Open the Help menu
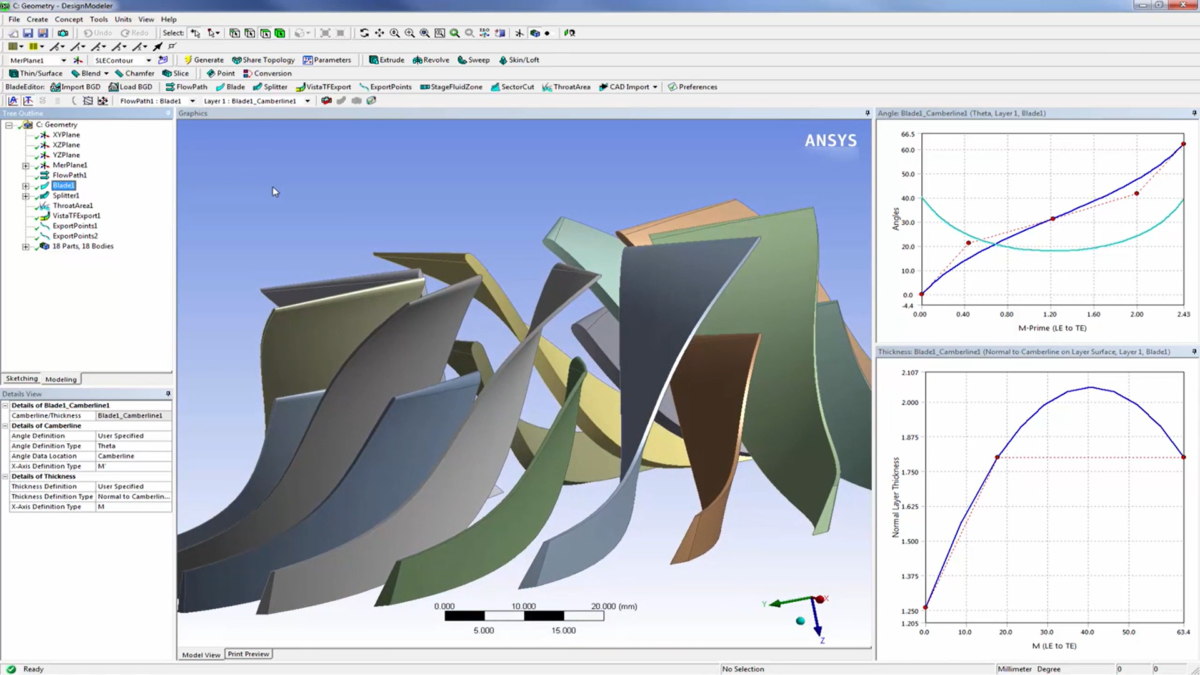The width and height of the screenshot is (1200, 675). tap(169, 19)
